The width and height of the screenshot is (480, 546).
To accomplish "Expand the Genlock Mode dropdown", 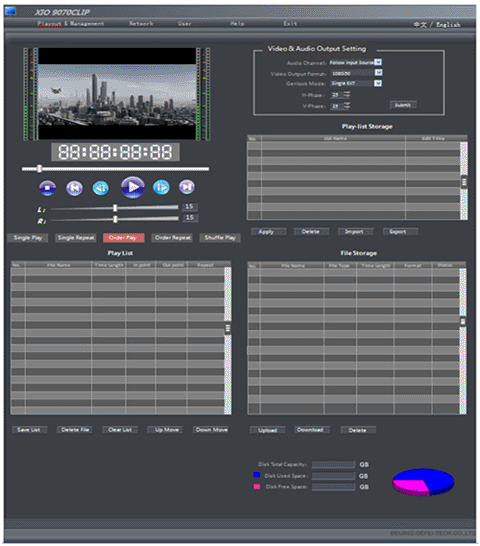I will [x=378, y=83].
